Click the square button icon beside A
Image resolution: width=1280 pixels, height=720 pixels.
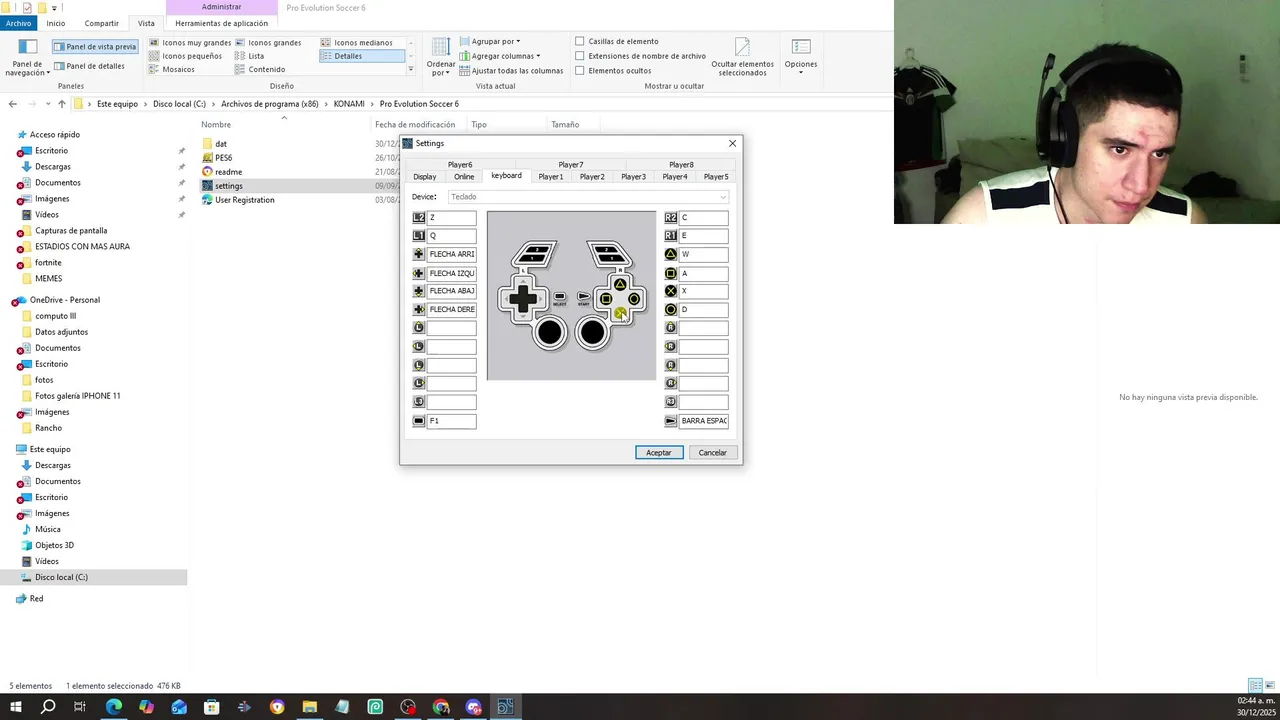[x=671, y=273]
